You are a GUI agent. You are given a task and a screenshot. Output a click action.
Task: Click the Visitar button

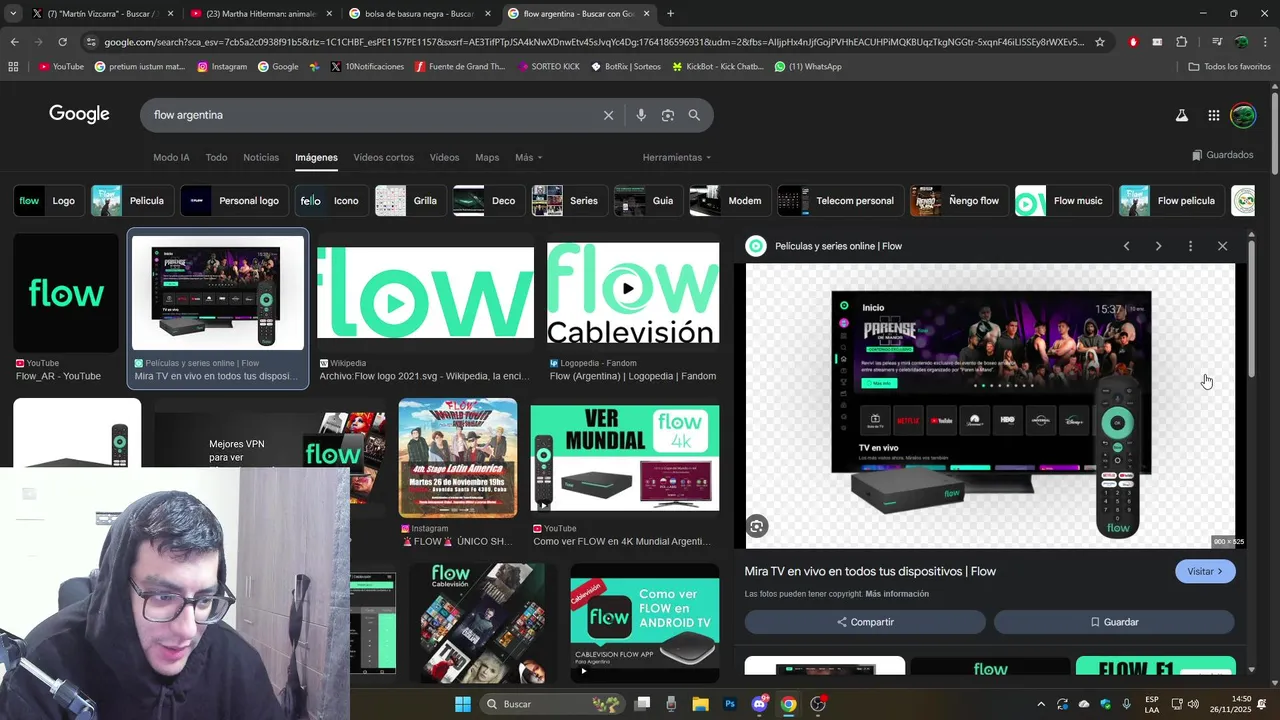[1205, 572]
